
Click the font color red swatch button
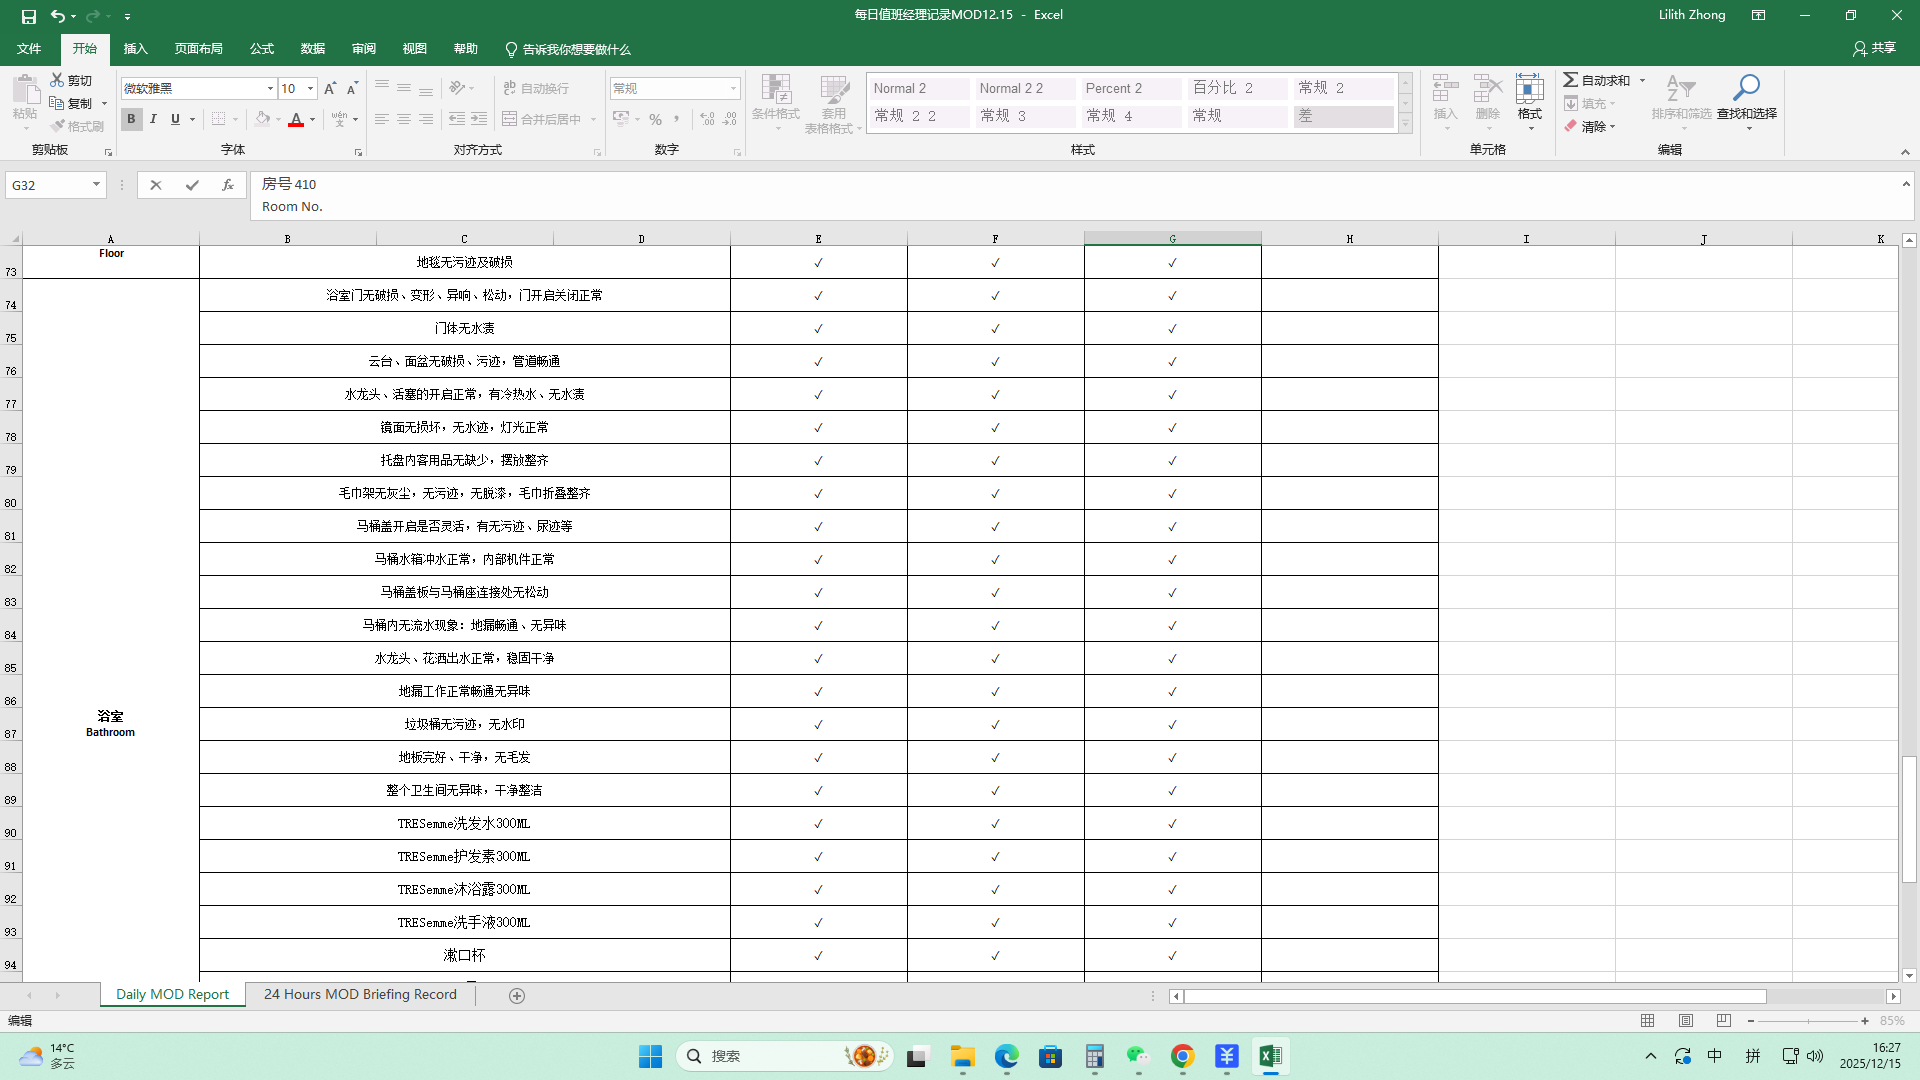tap(296, 119)
